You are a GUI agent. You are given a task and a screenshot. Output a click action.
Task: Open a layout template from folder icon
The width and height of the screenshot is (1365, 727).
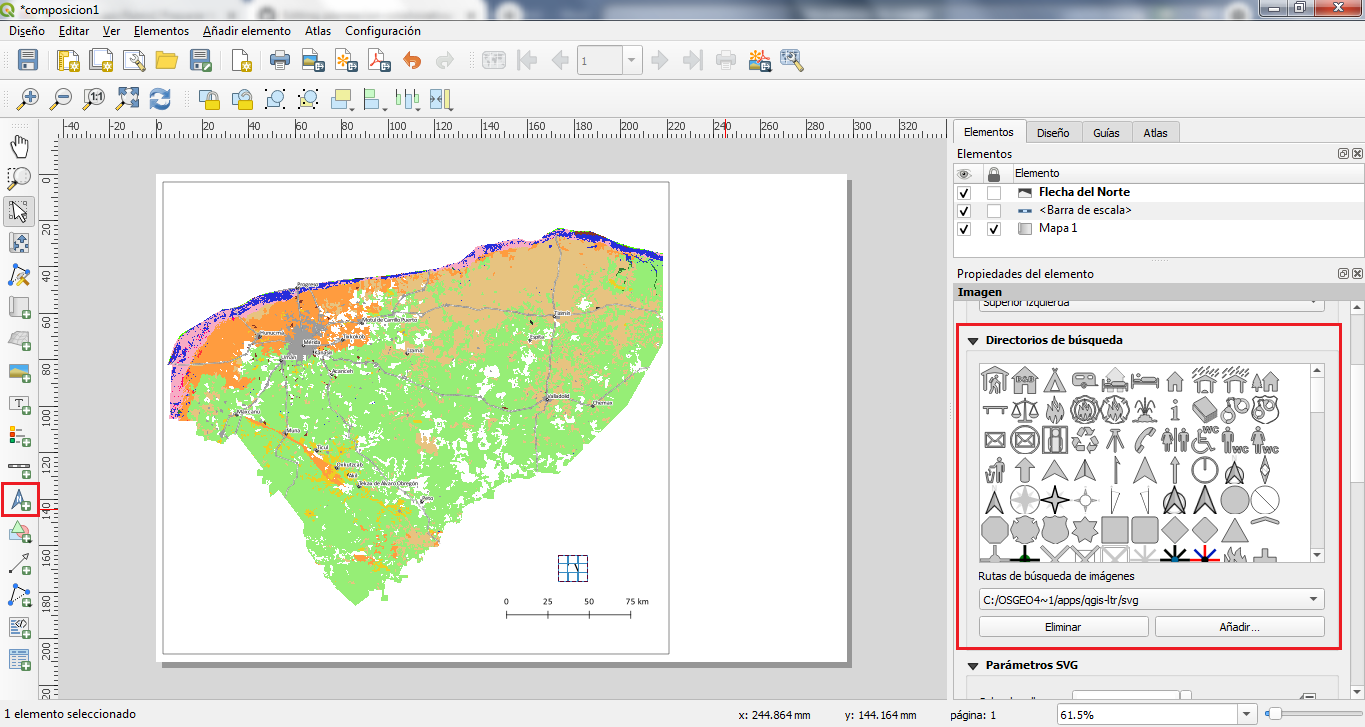(x=167, y=60)
